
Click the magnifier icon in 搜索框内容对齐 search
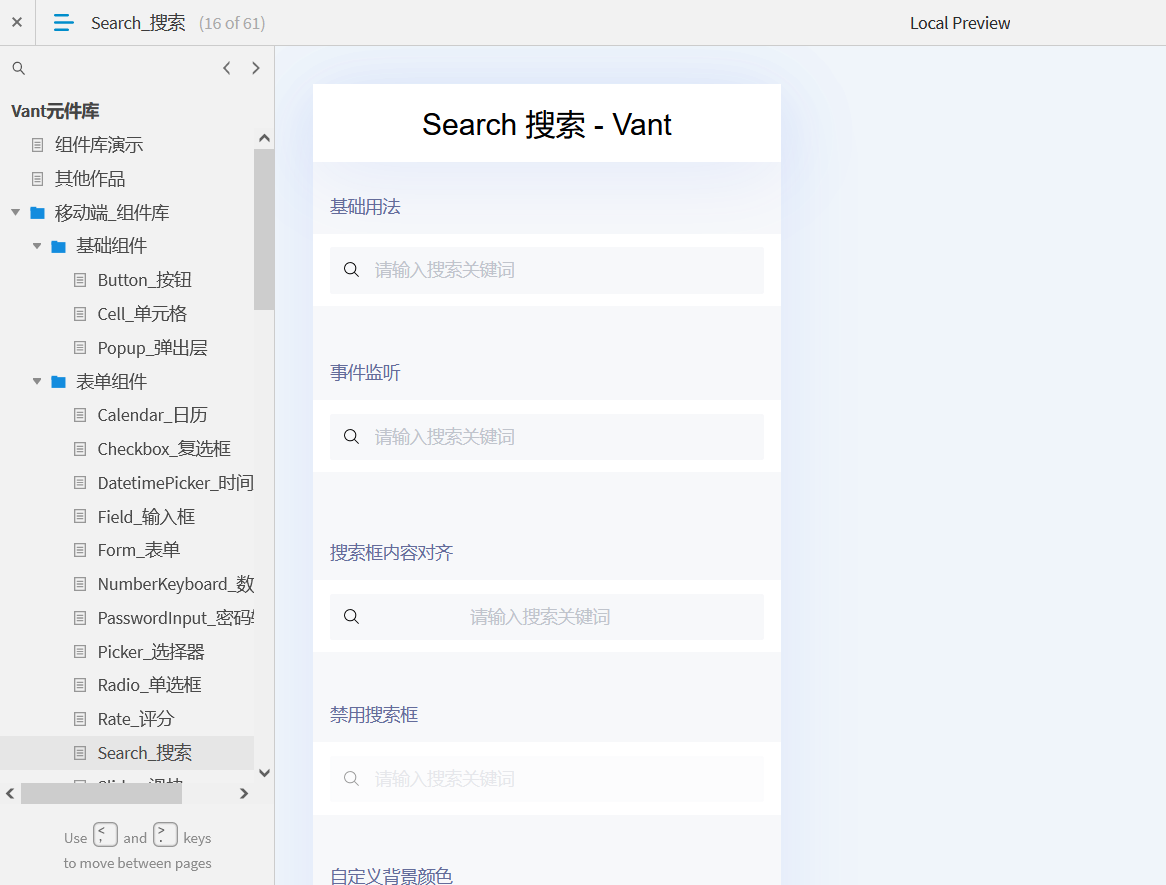(x=352, y=617)
